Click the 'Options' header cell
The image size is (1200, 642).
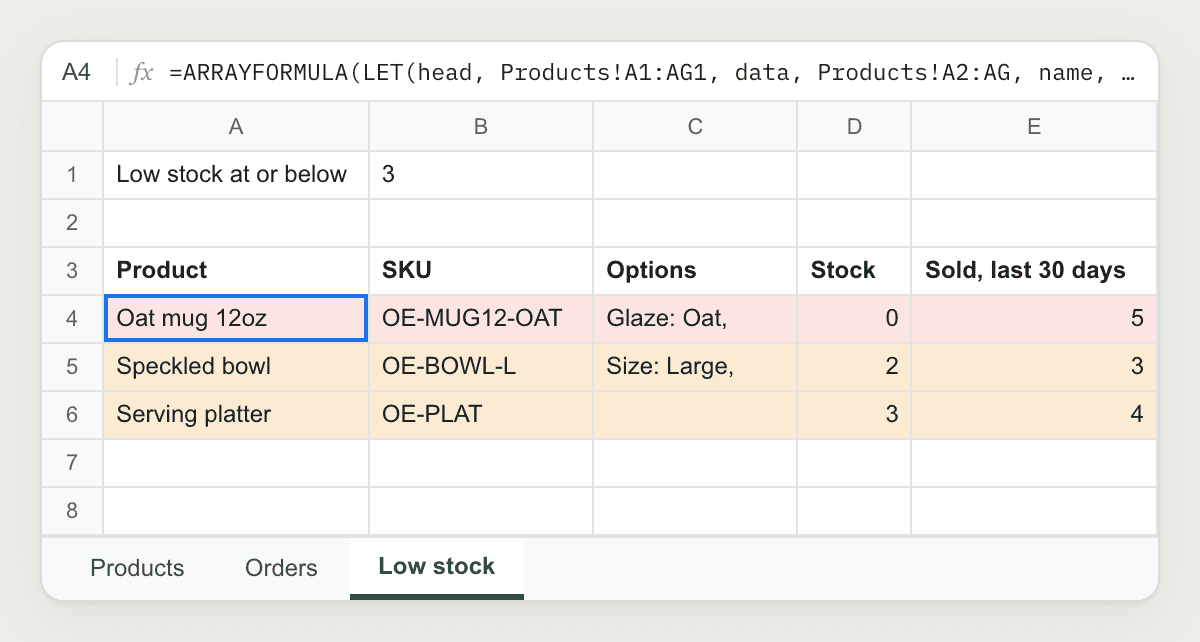[695, 271]
